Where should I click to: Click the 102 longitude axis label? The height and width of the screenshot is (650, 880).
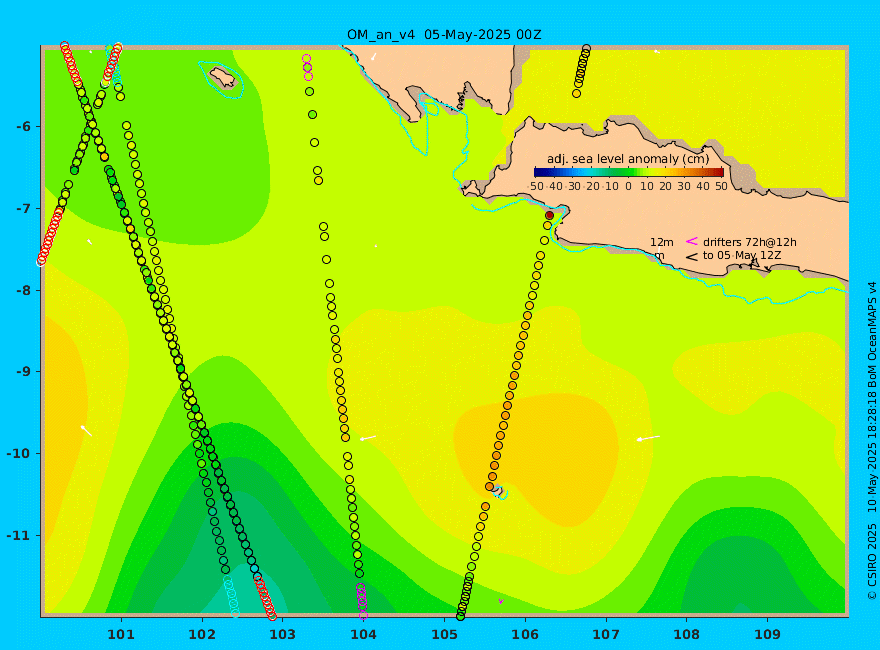(x=201, y=635)
